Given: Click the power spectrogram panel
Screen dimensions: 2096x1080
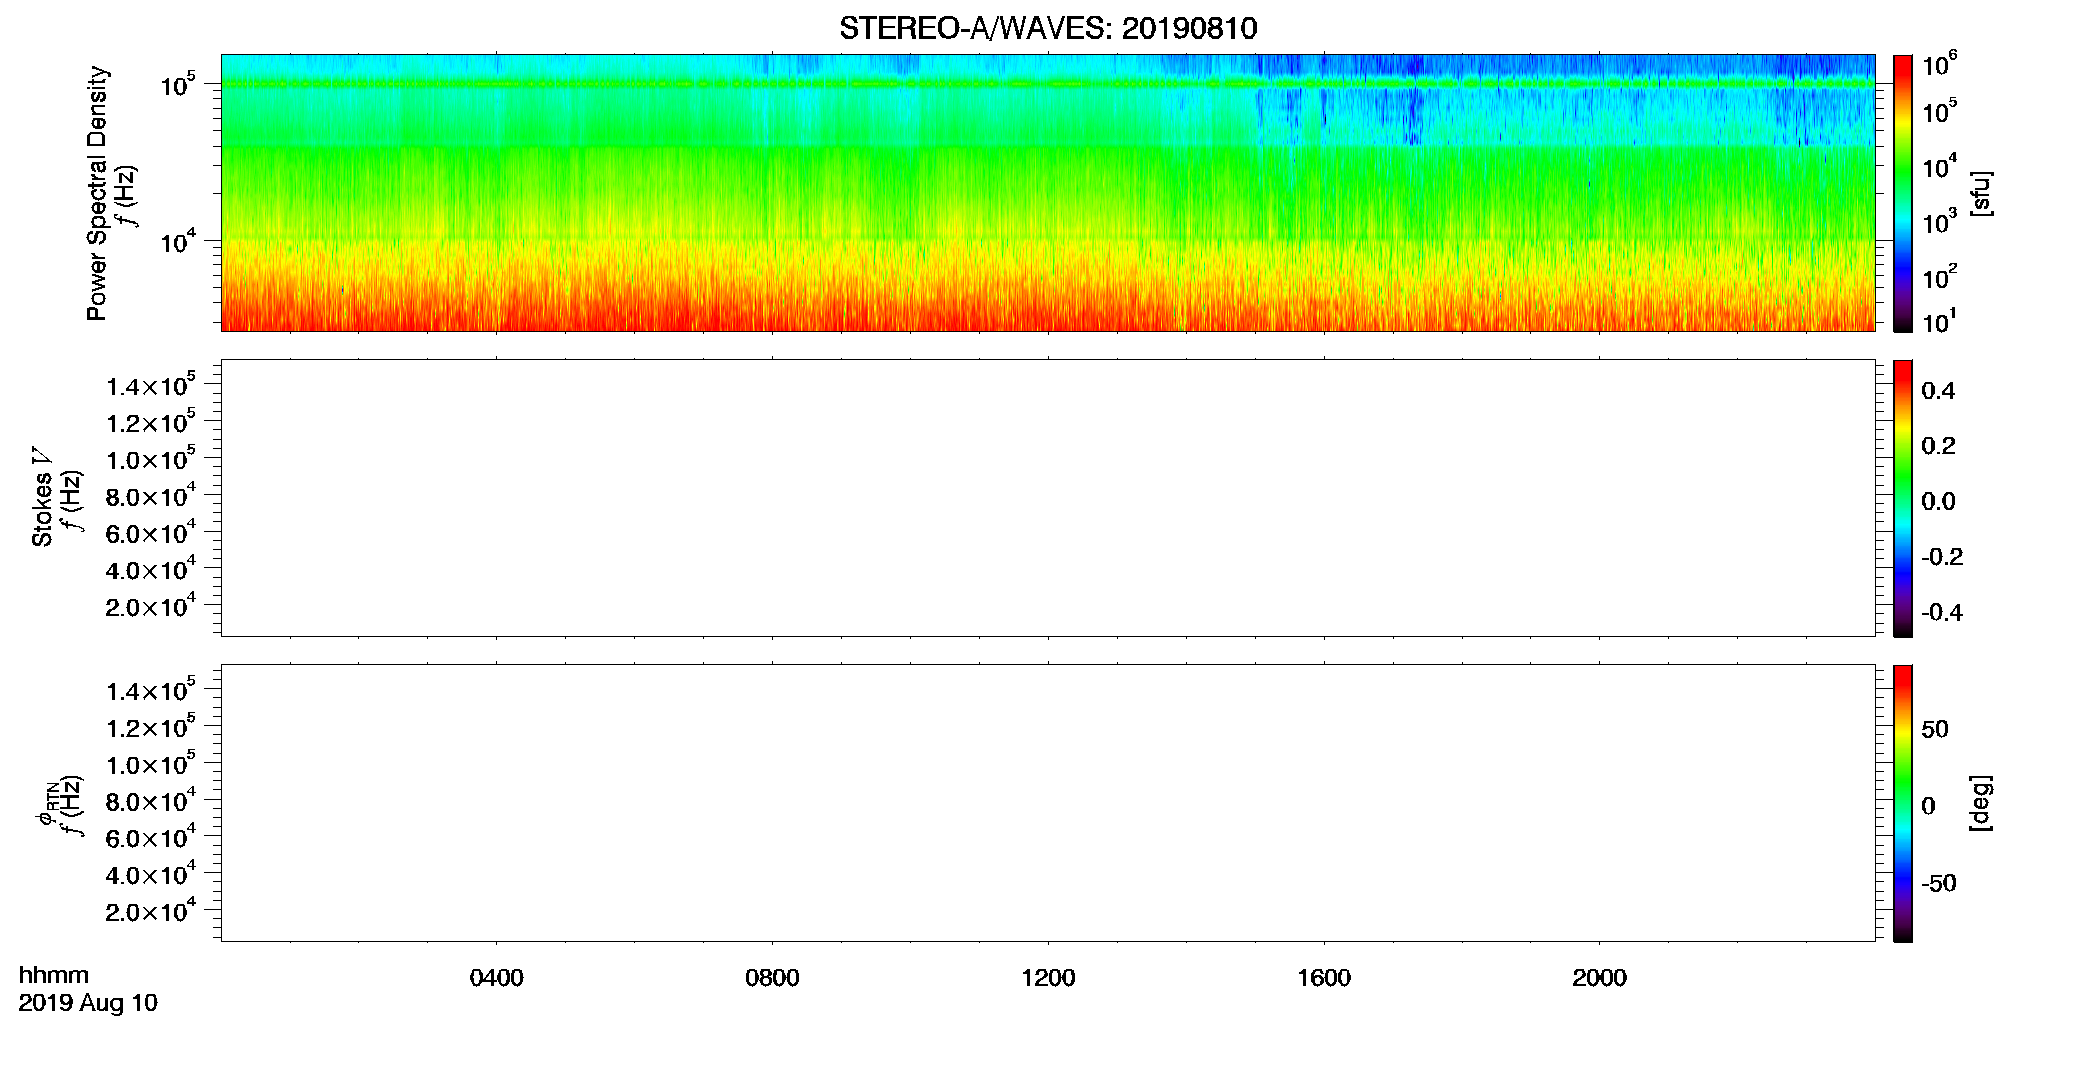Looking at the screenshot, I should click(1048, 193).
